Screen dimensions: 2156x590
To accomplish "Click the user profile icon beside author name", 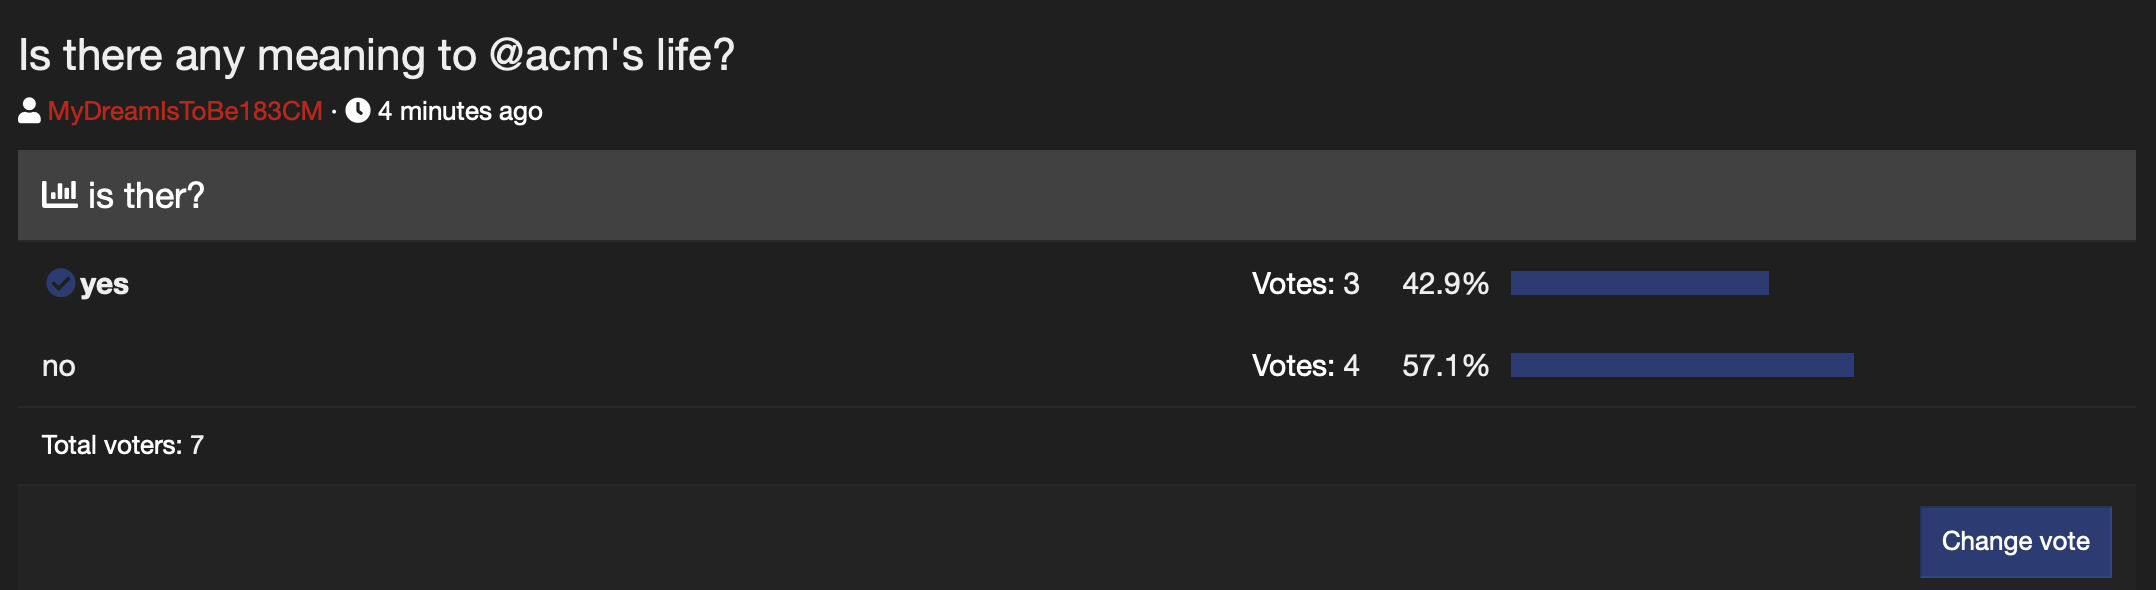I will pos(29,111).
